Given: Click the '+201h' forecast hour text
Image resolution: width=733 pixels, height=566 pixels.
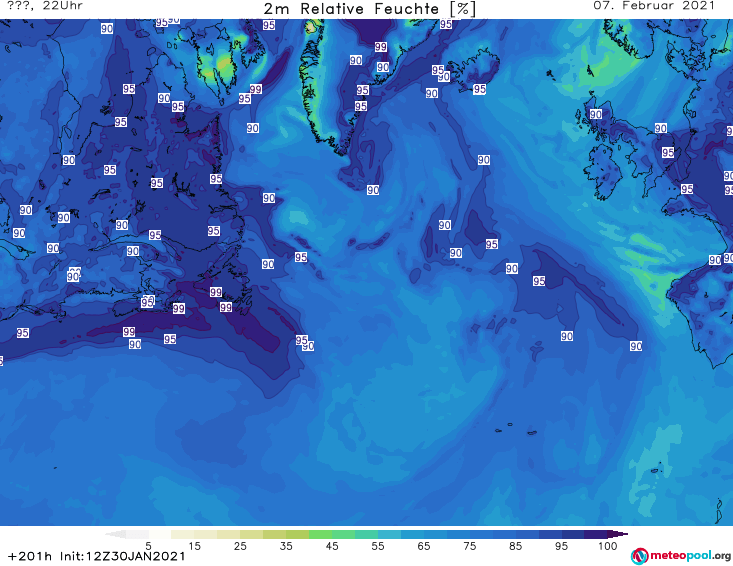Looking at the screenshot, I should click(30, 556).
